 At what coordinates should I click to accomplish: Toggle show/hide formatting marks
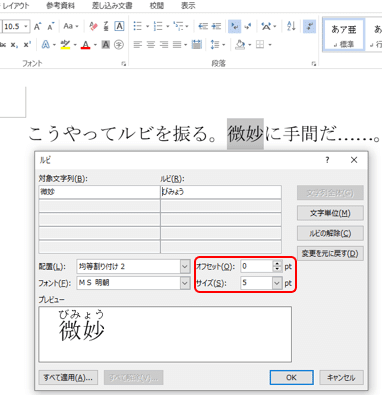tap(310, 26)
